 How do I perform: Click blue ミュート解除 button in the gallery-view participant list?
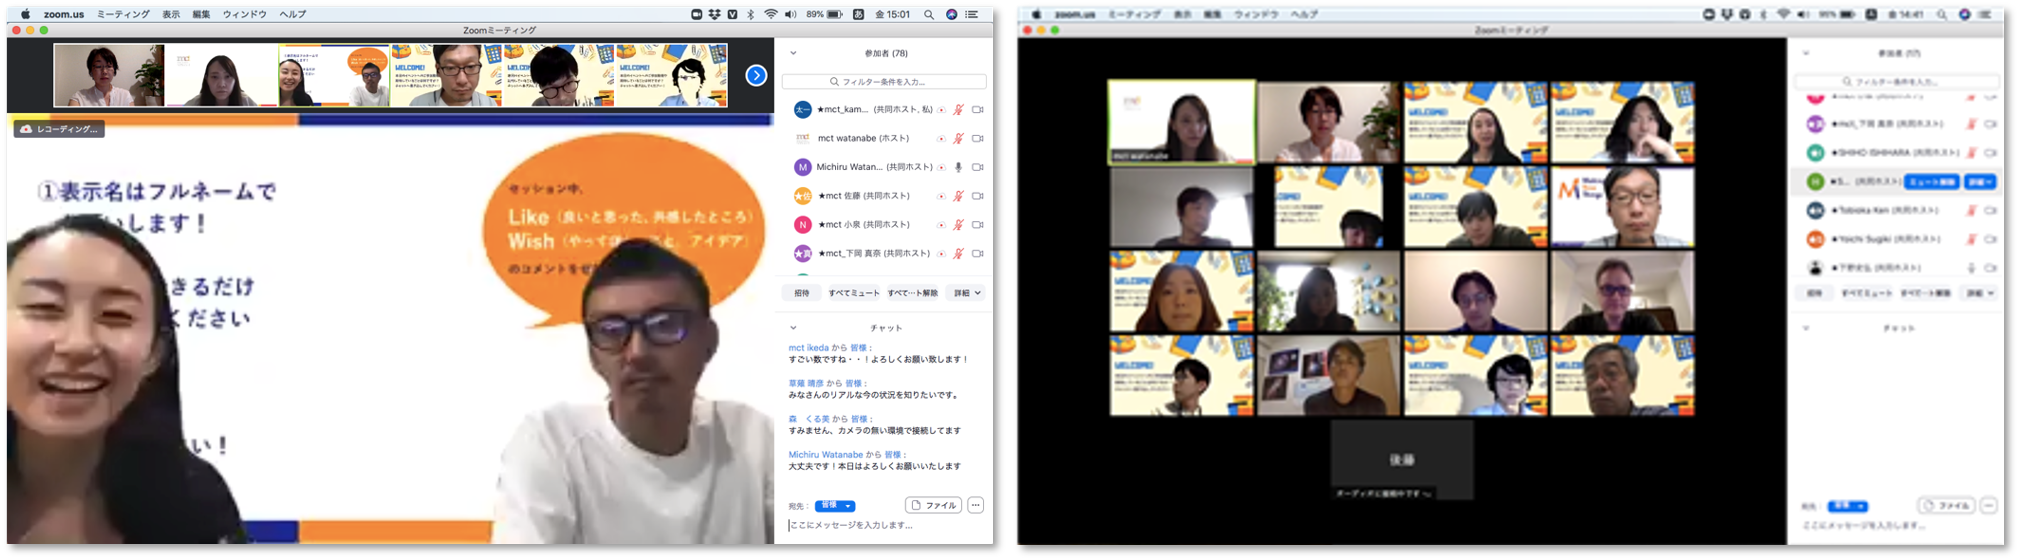pyautogui.click(x=1931, y=182)
